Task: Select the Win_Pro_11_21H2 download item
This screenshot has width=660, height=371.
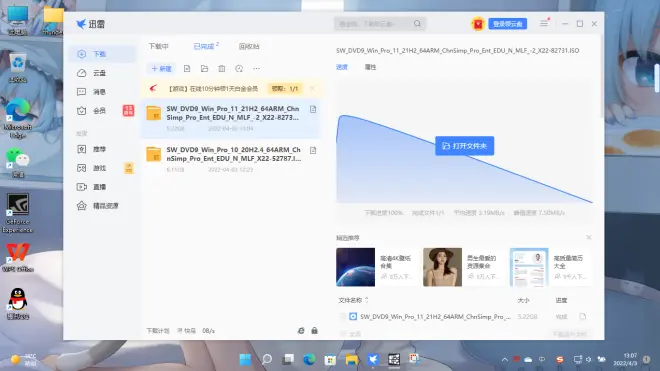Action: point(231,119)
